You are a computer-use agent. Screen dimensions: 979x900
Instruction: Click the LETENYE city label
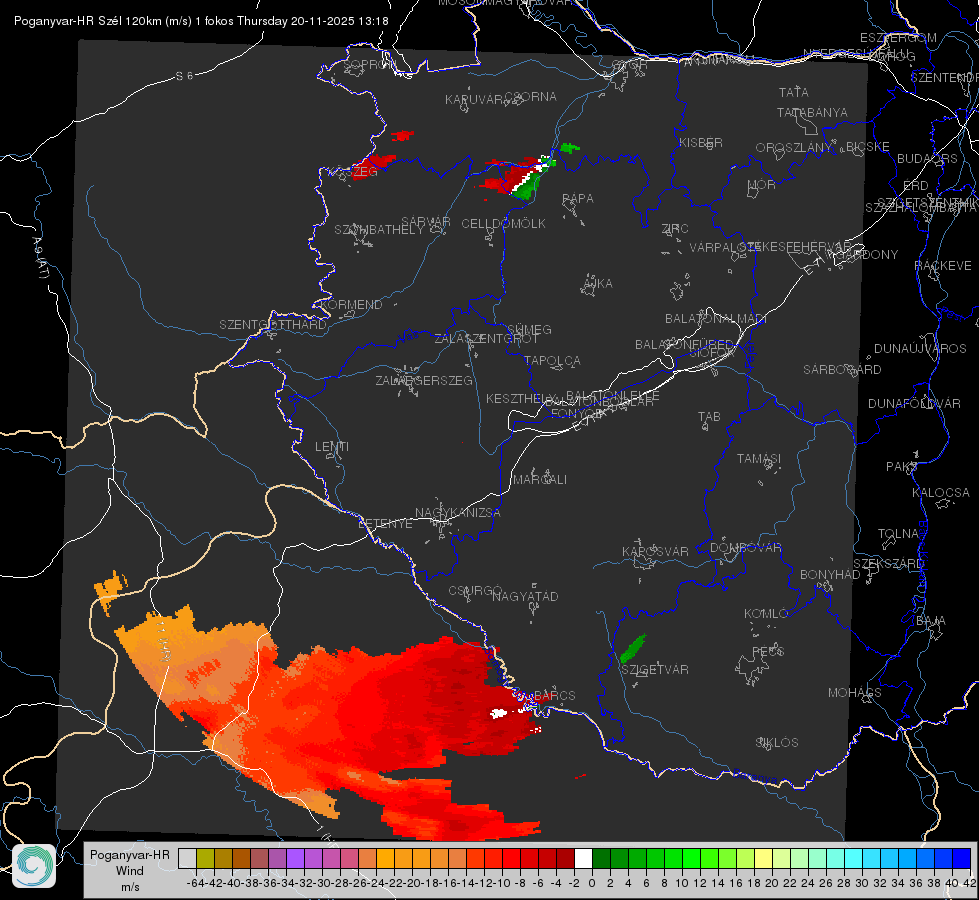(x=385, y=523)
